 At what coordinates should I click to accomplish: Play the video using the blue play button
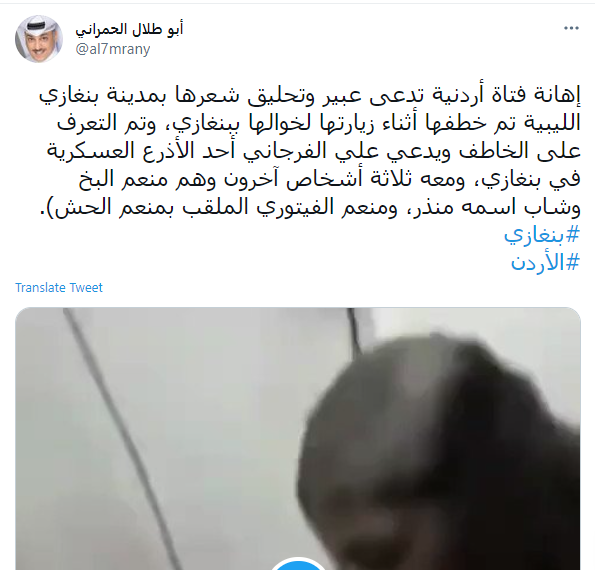(298, 565)
